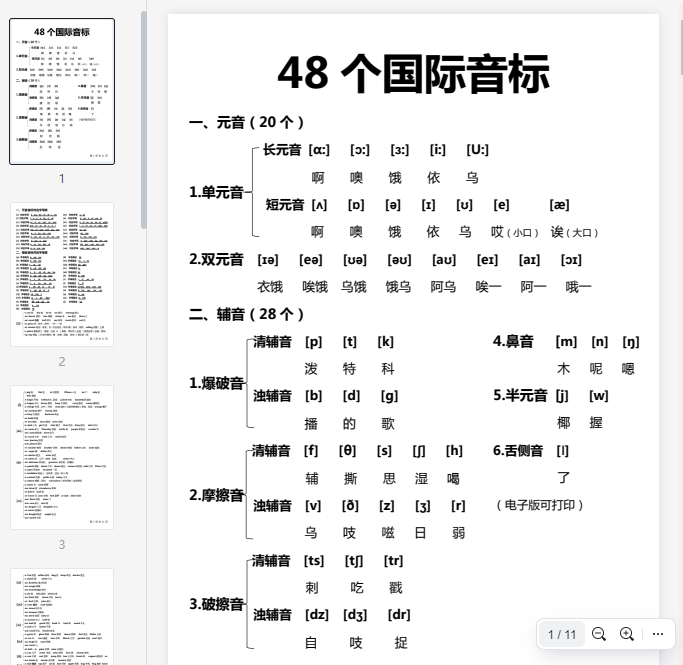Click the label 3.破擦音
Image resolution: width=683 pixels, height=665 pixels.
click(x=216, y=604)
